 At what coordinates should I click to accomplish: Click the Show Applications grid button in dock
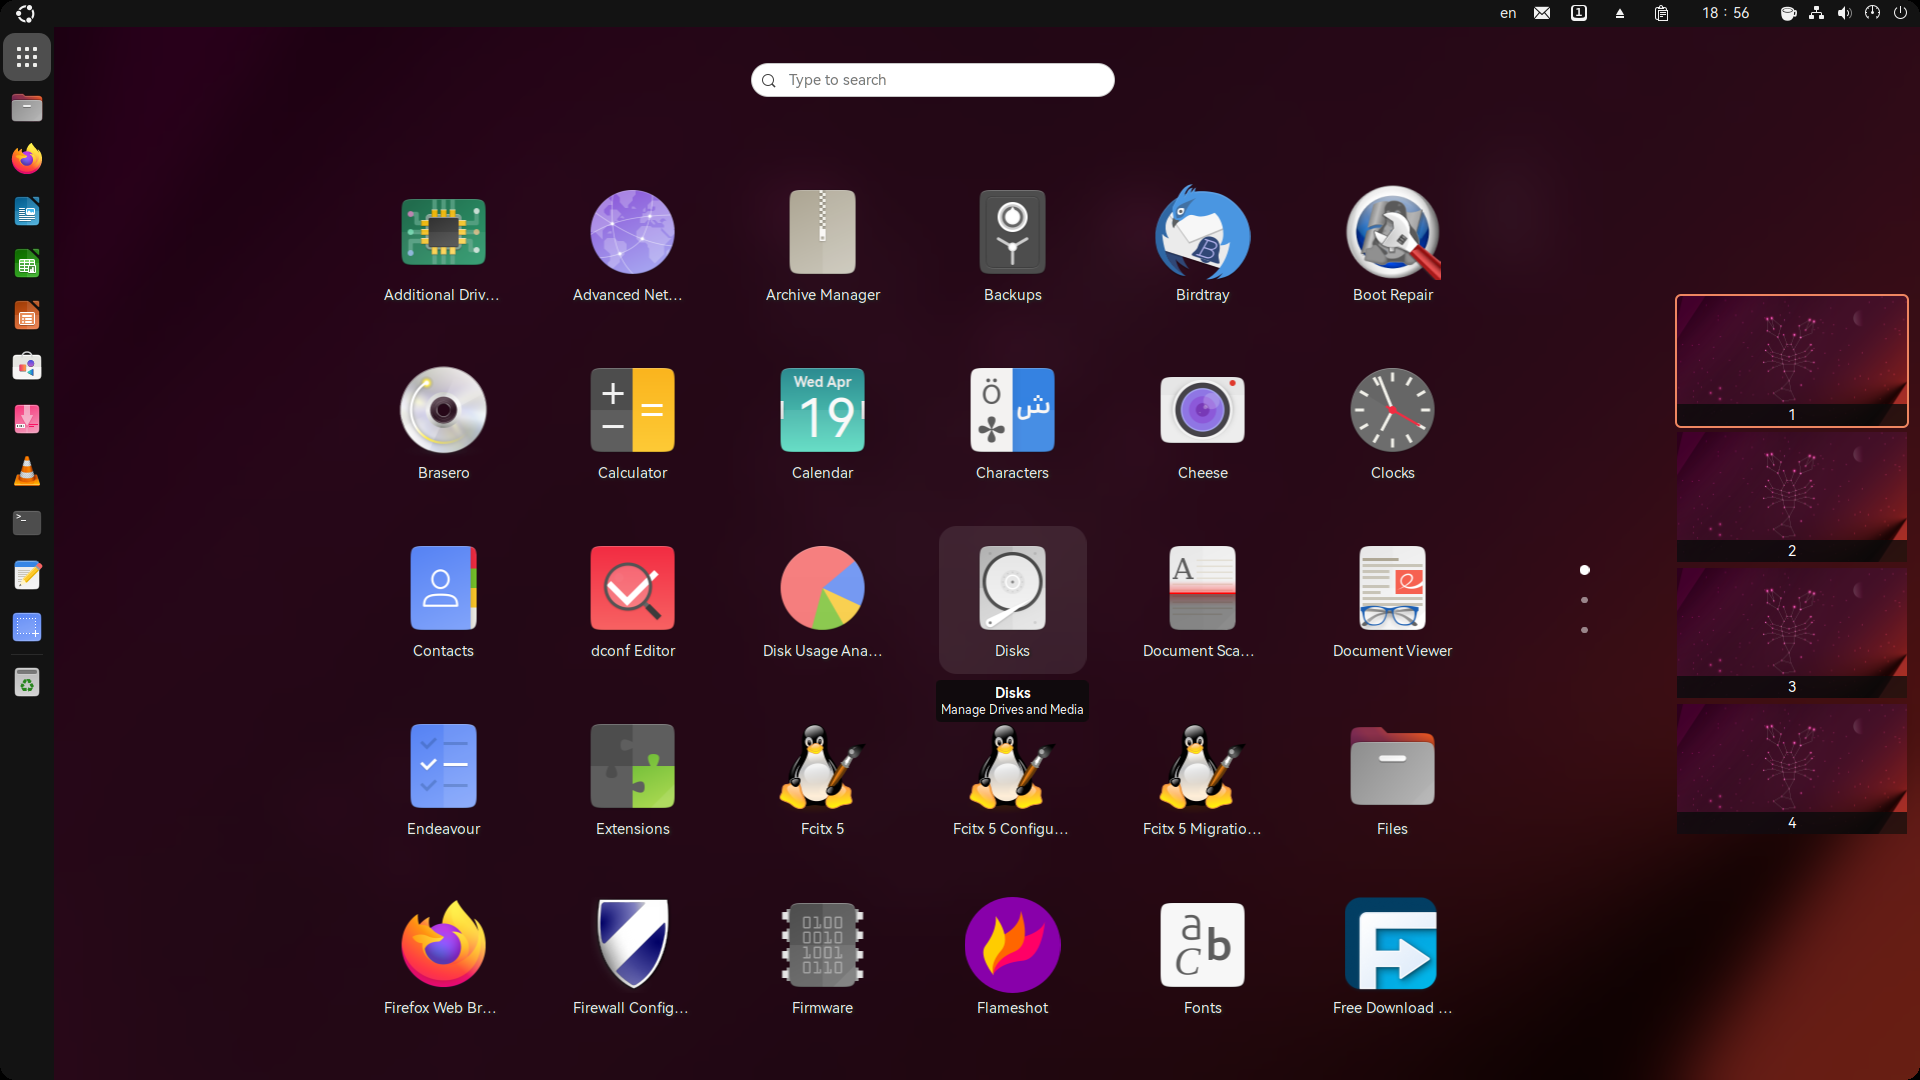tap(27, 57)
